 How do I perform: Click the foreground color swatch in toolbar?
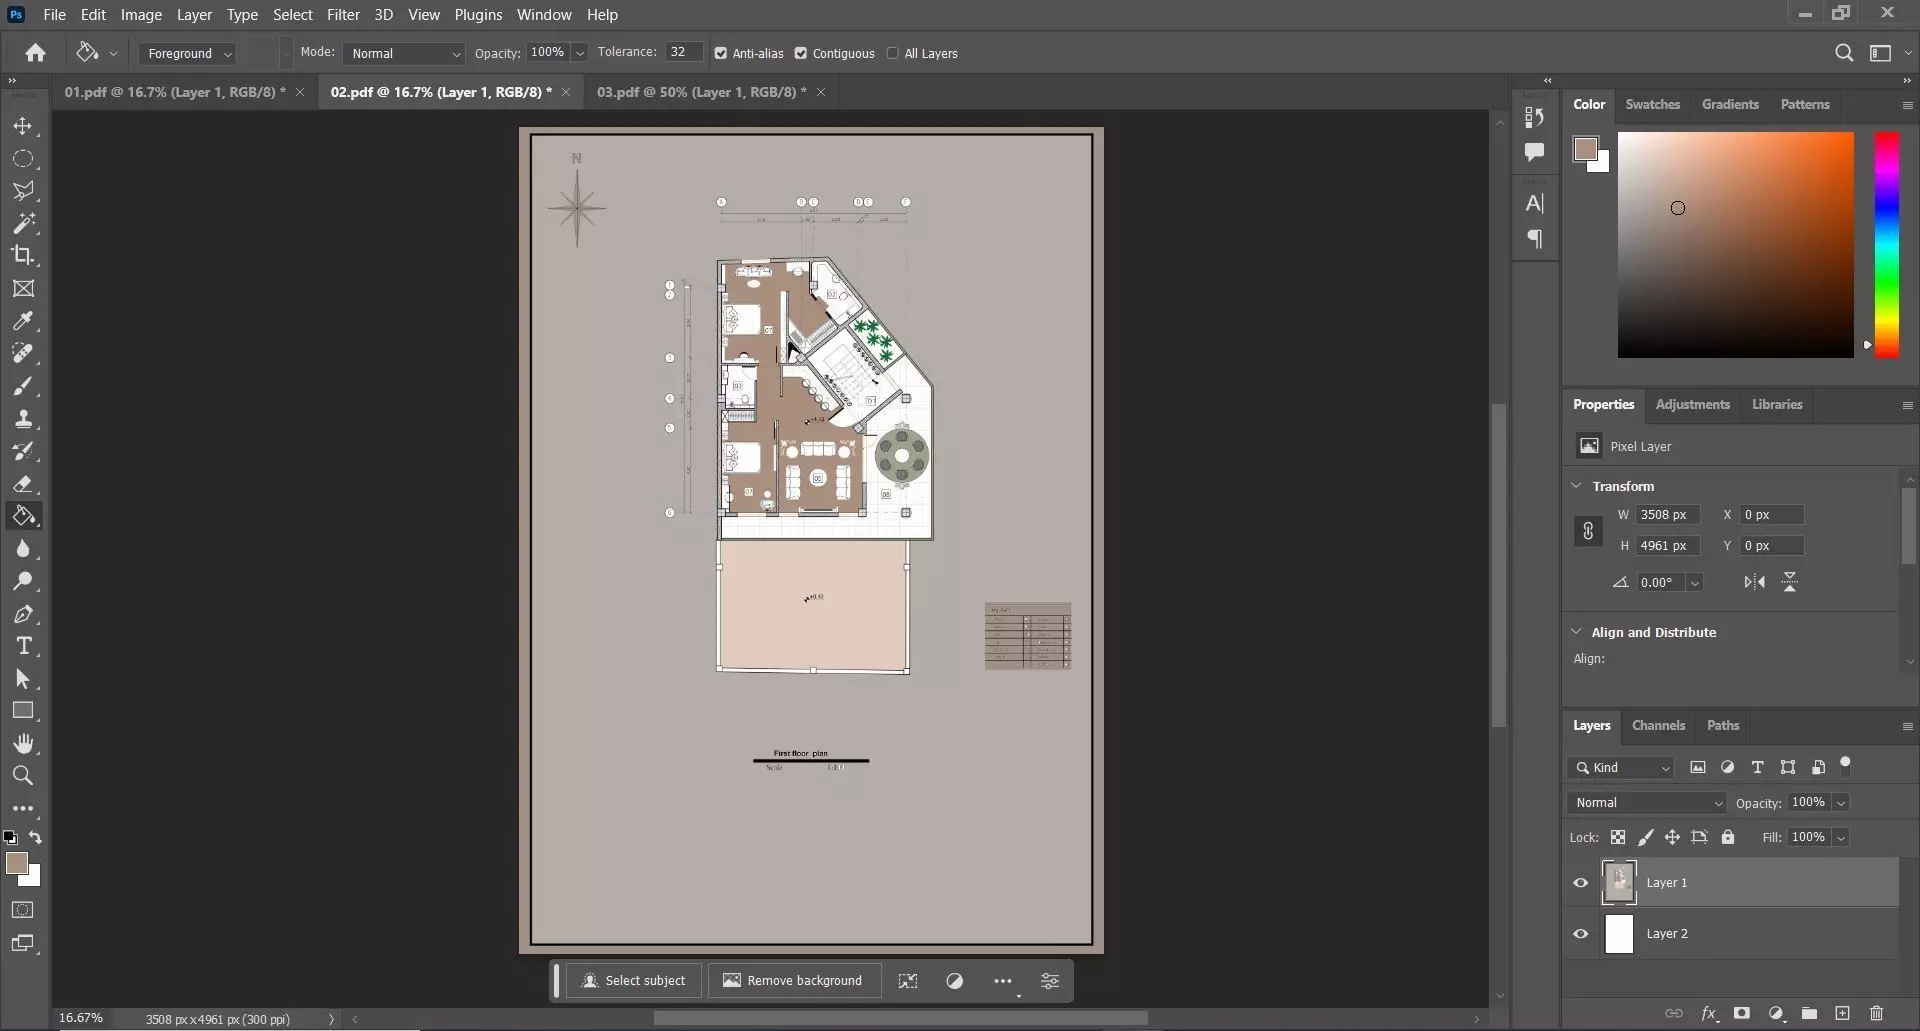pos(17,864)
